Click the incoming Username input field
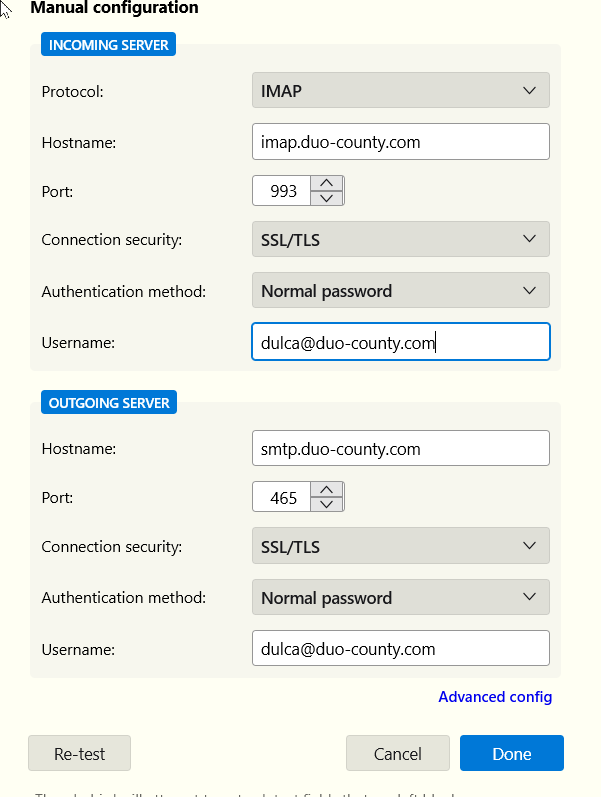This screenshot has height=797, width=601. [x=400, y=342]
